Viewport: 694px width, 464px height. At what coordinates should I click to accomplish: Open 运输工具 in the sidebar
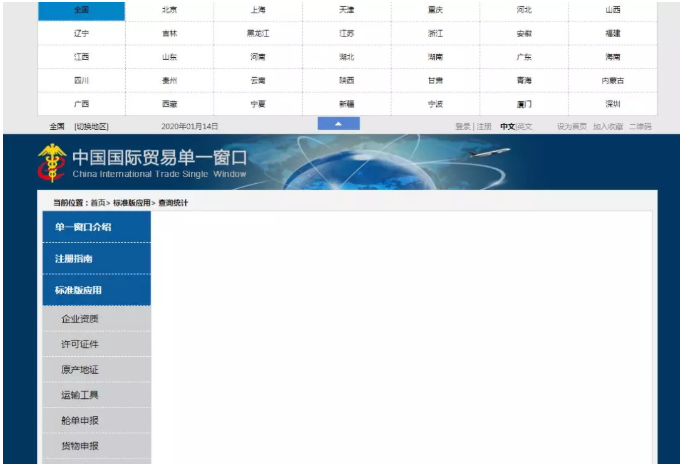96,395
